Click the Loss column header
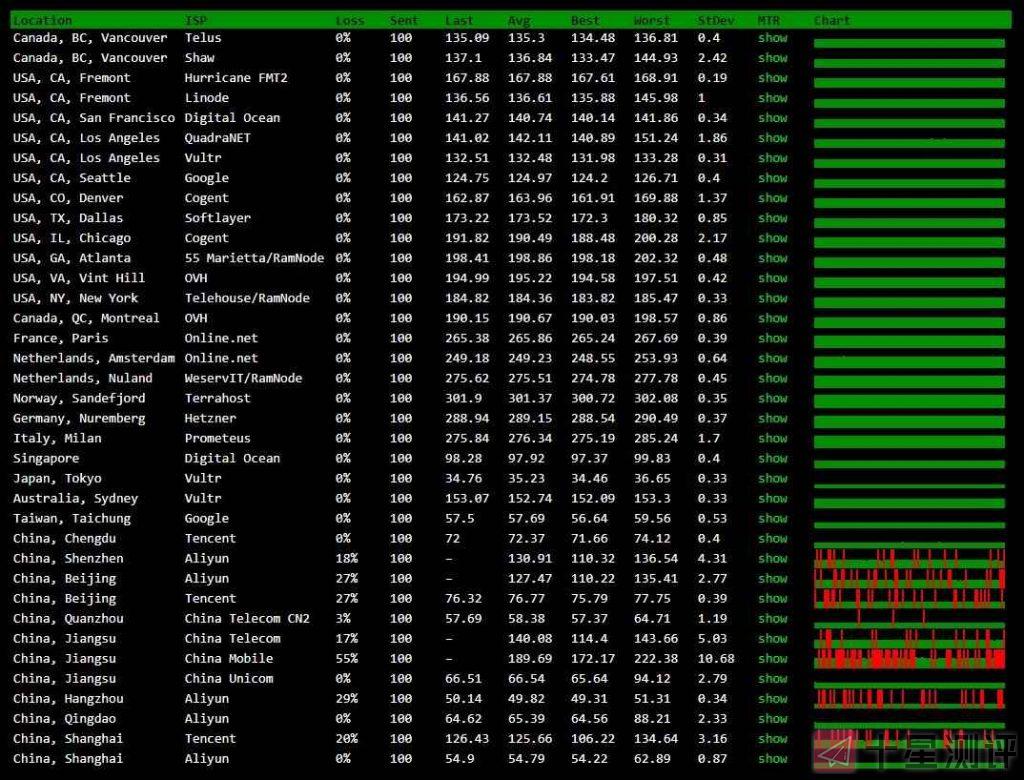Image resolution: width=1024 pixels, height=780 pixels. (x=350, y=20)
